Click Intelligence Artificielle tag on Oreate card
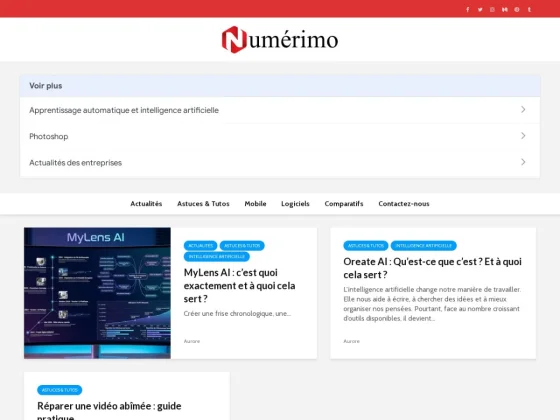This screenshot has height=420, width=560. [x=424, y=246]
